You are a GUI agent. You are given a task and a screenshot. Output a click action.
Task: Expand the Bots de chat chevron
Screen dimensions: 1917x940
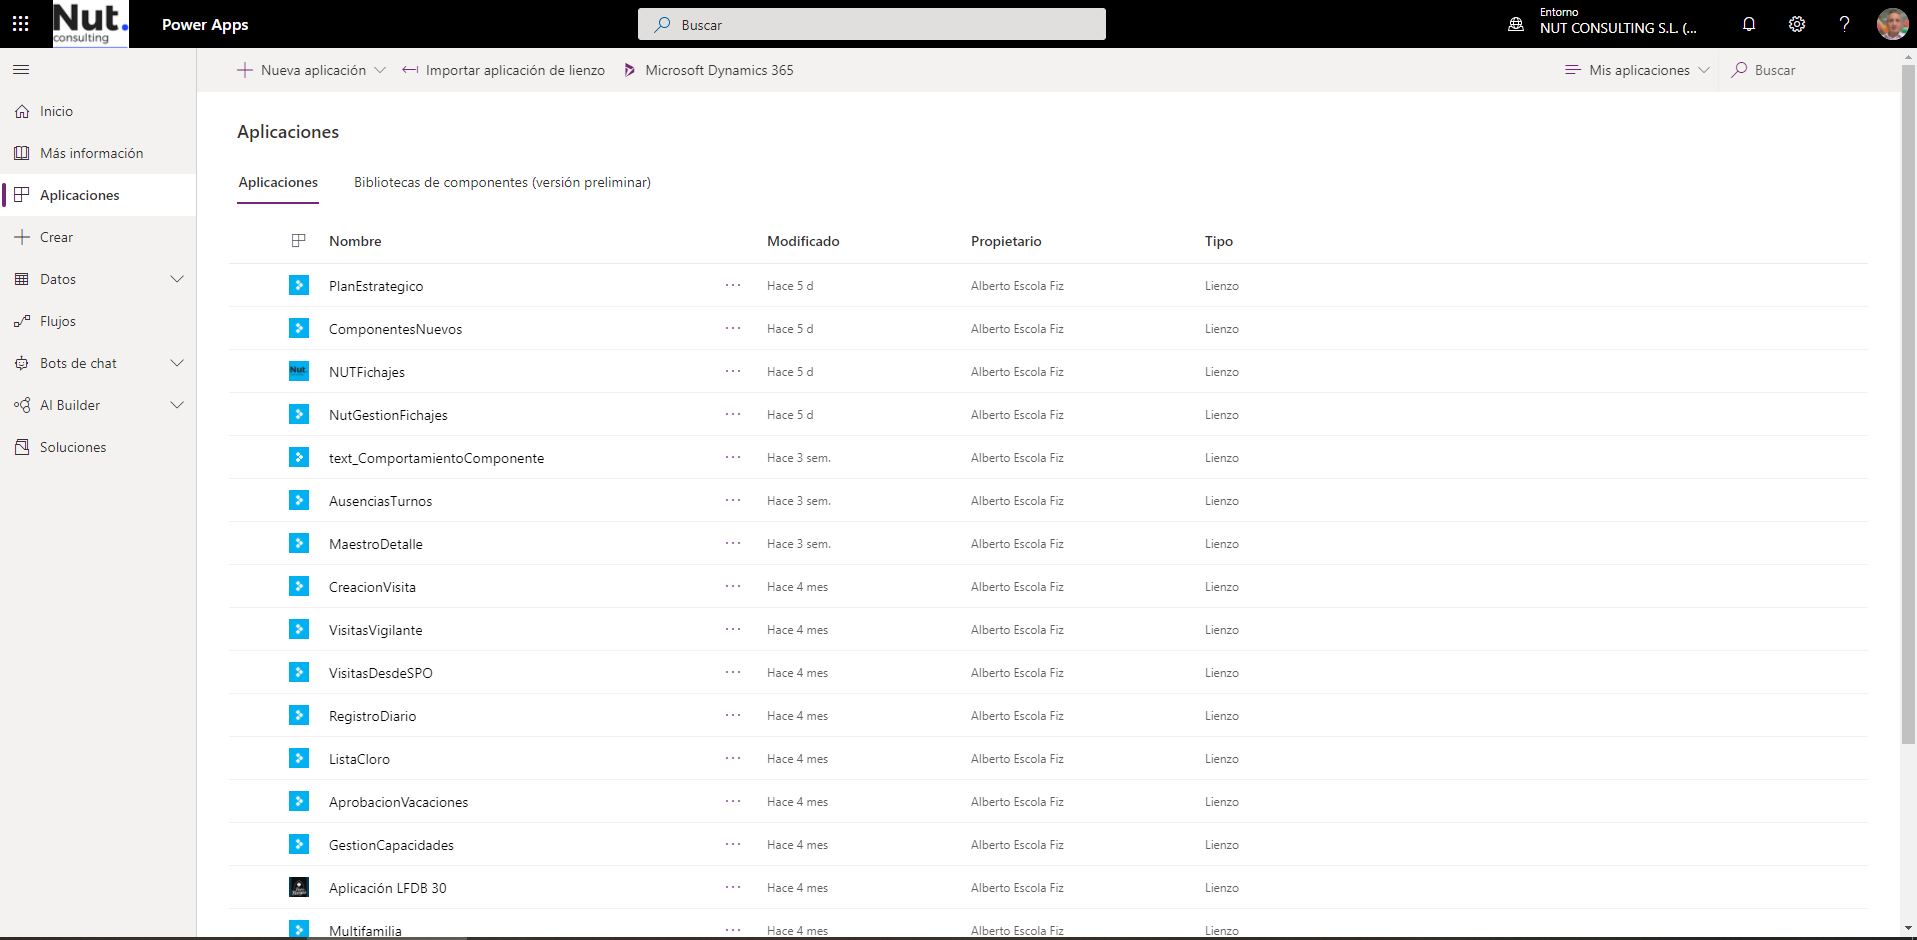[178, 362]
